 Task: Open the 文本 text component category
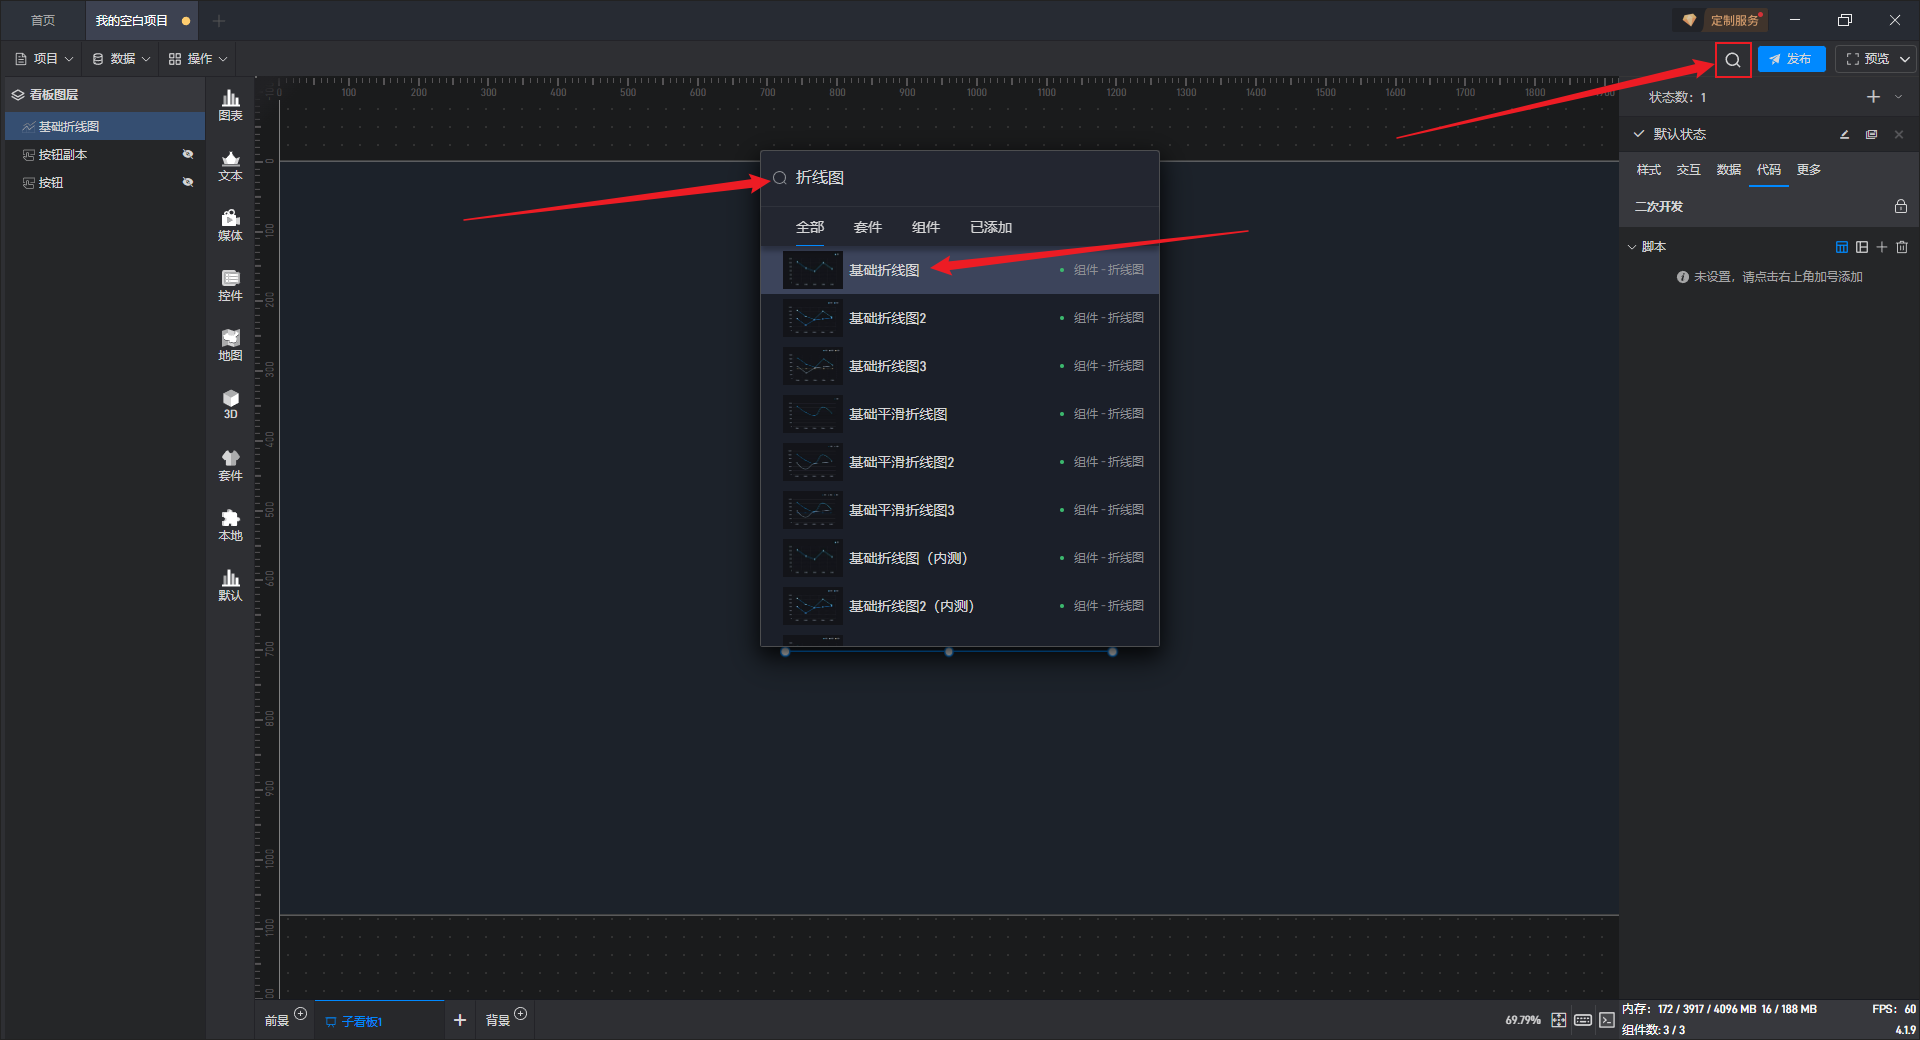coord(230,165)
